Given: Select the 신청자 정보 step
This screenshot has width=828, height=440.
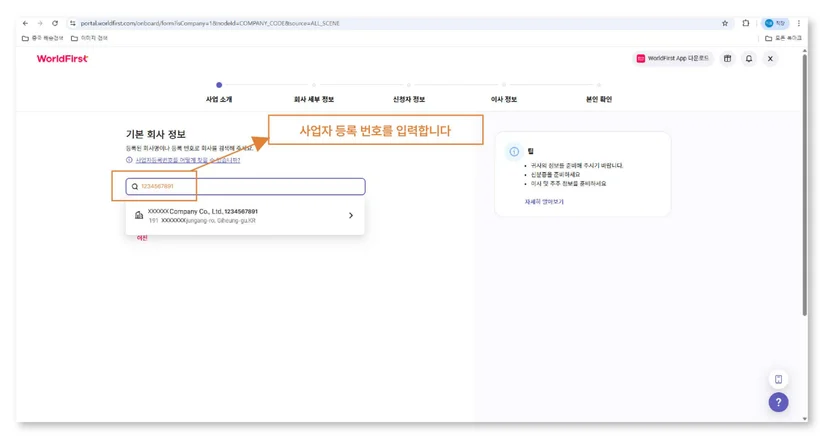Looking at the screenshot, I should [409, 99].
